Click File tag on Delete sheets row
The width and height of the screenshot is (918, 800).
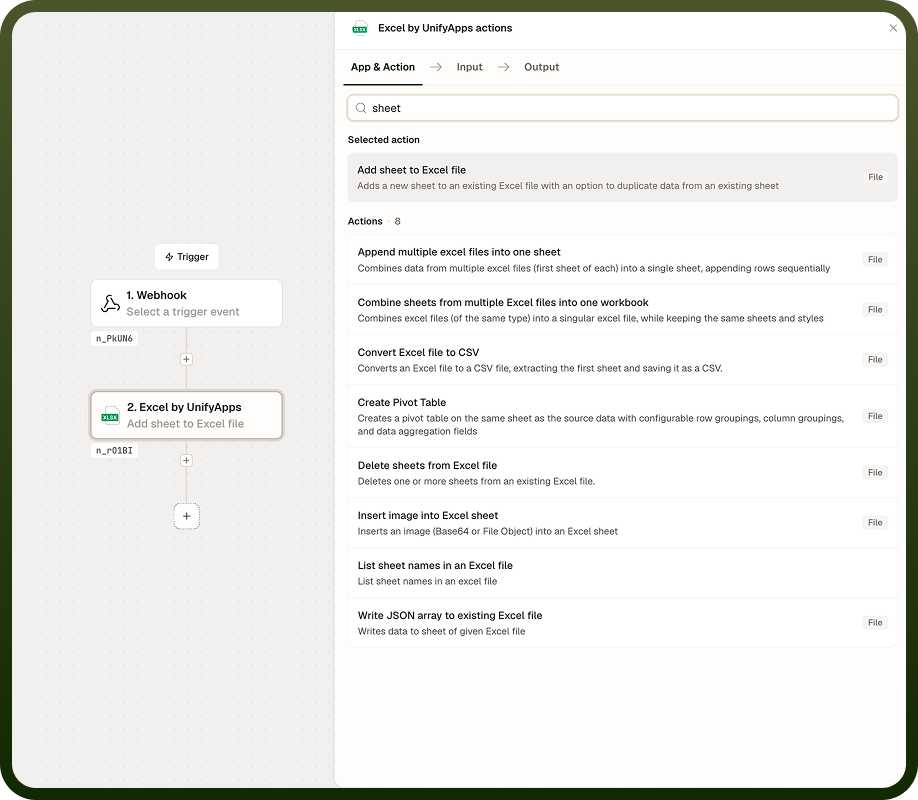pyautogui.click(x=875, y=473)
